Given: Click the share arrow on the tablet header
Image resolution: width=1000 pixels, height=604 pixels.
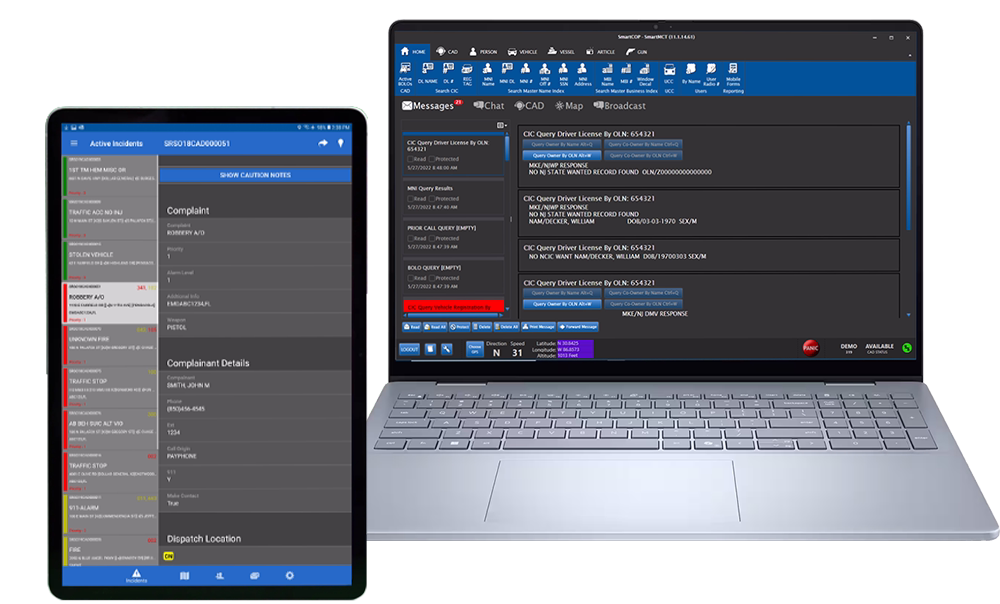Looking at the screenshot, I should (x=323, y=143).
